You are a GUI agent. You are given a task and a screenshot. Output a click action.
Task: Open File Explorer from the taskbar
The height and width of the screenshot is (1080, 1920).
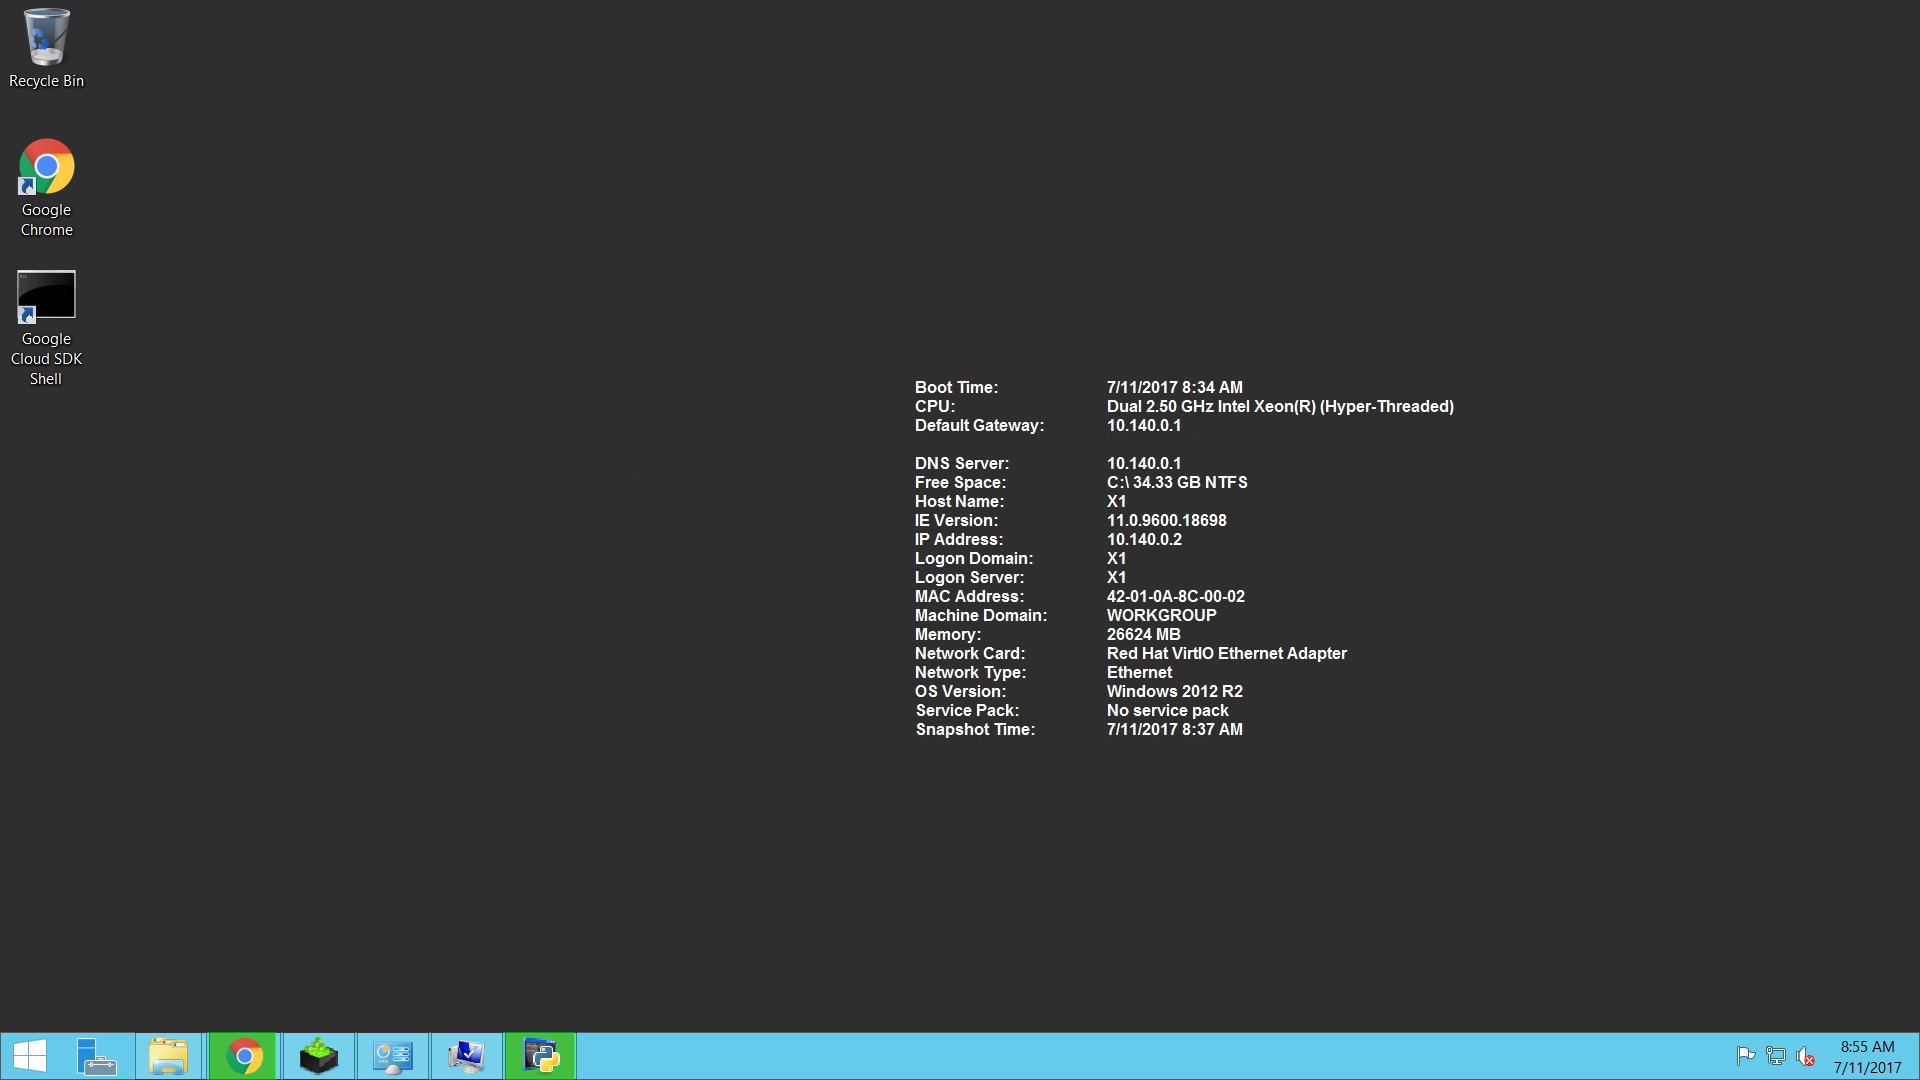168,1056
